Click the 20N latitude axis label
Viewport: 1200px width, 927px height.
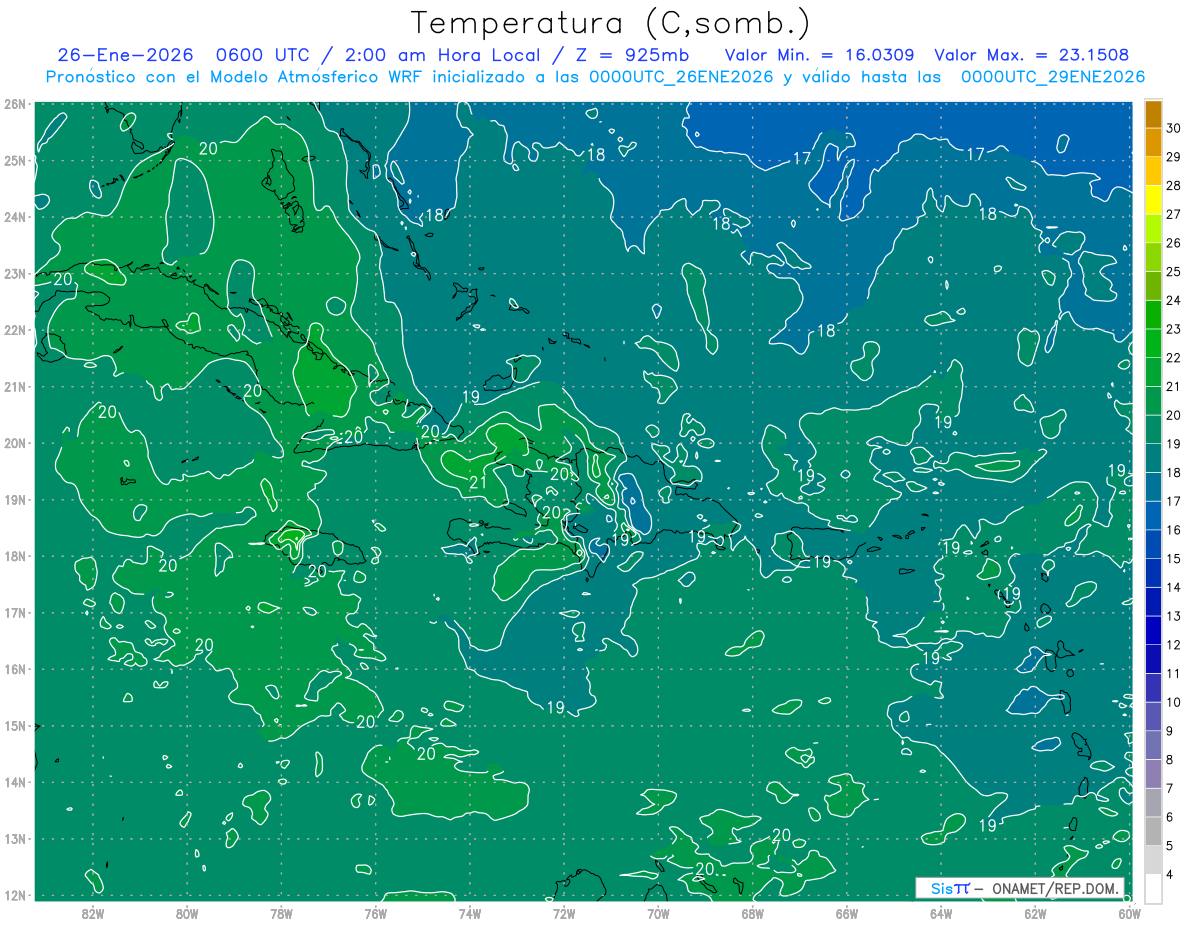click(x=15, y=443)
